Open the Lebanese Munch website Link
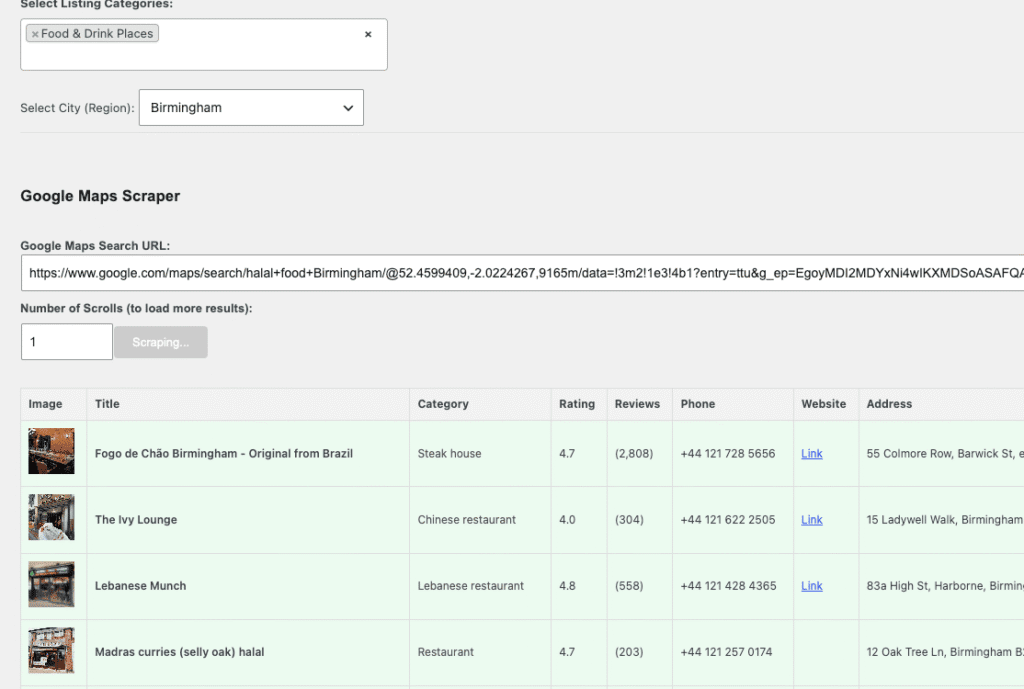 pyautogui.click(x=812, y=586)
